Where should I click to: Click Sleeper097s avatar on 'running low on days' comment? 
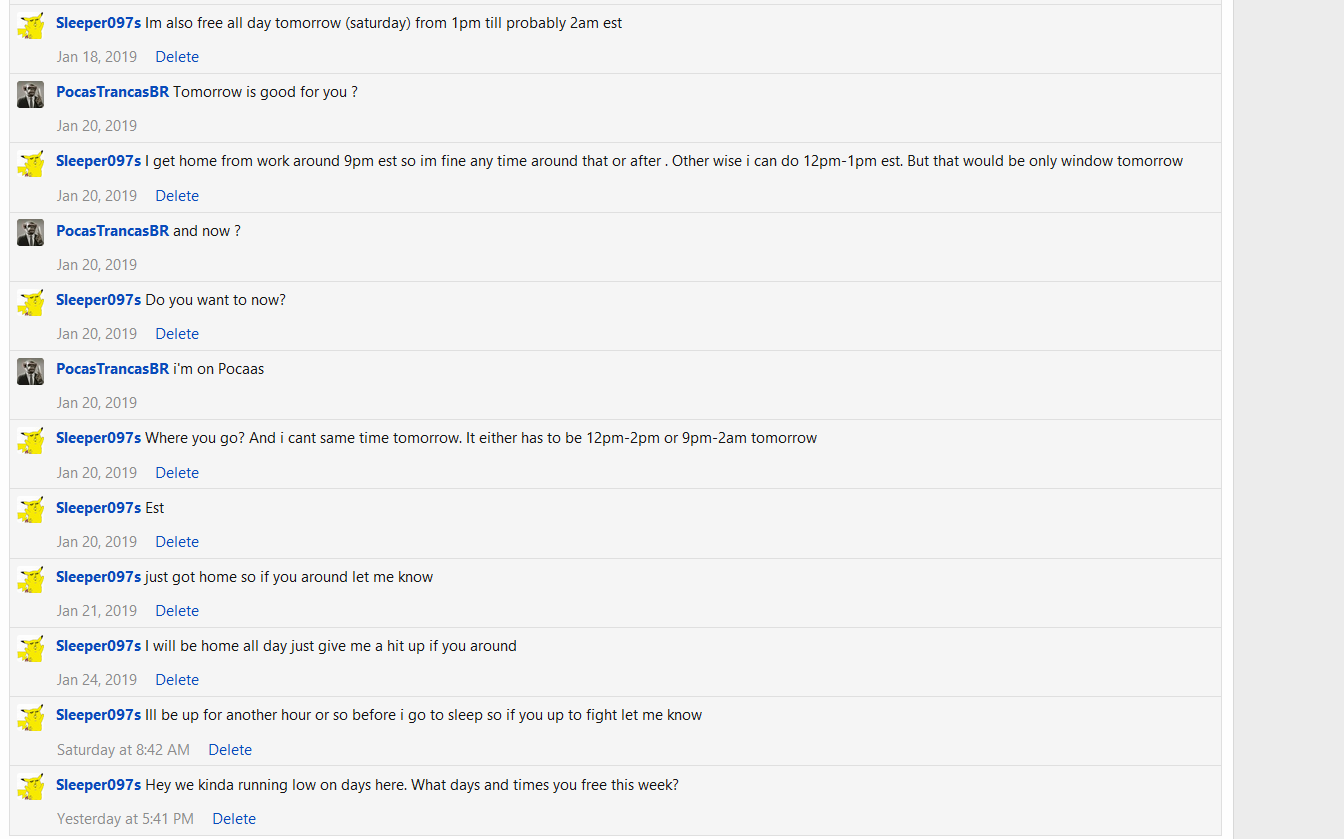[x=31, y=787]
